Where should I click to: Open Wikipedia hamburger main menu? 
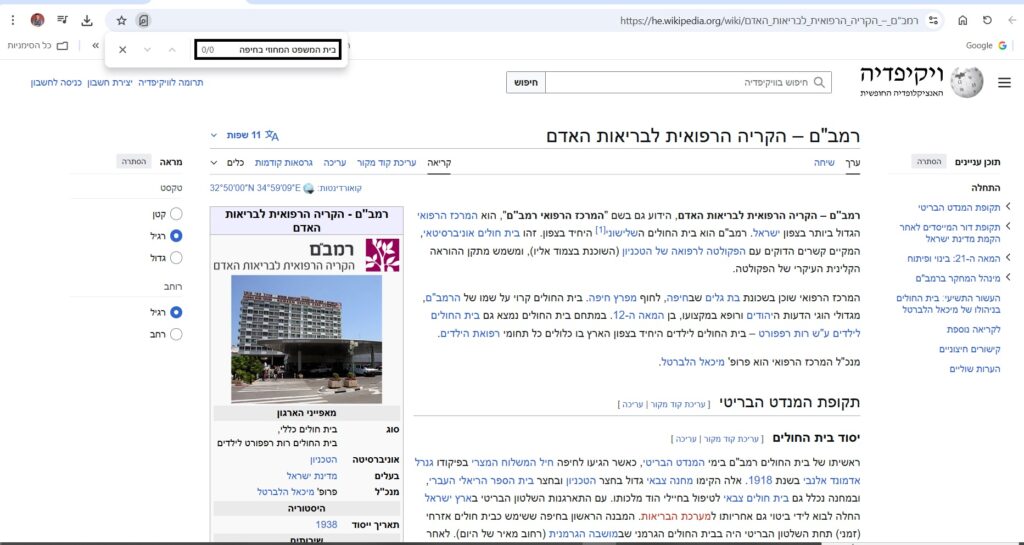pyautogui.click(x=1004, y=83)
